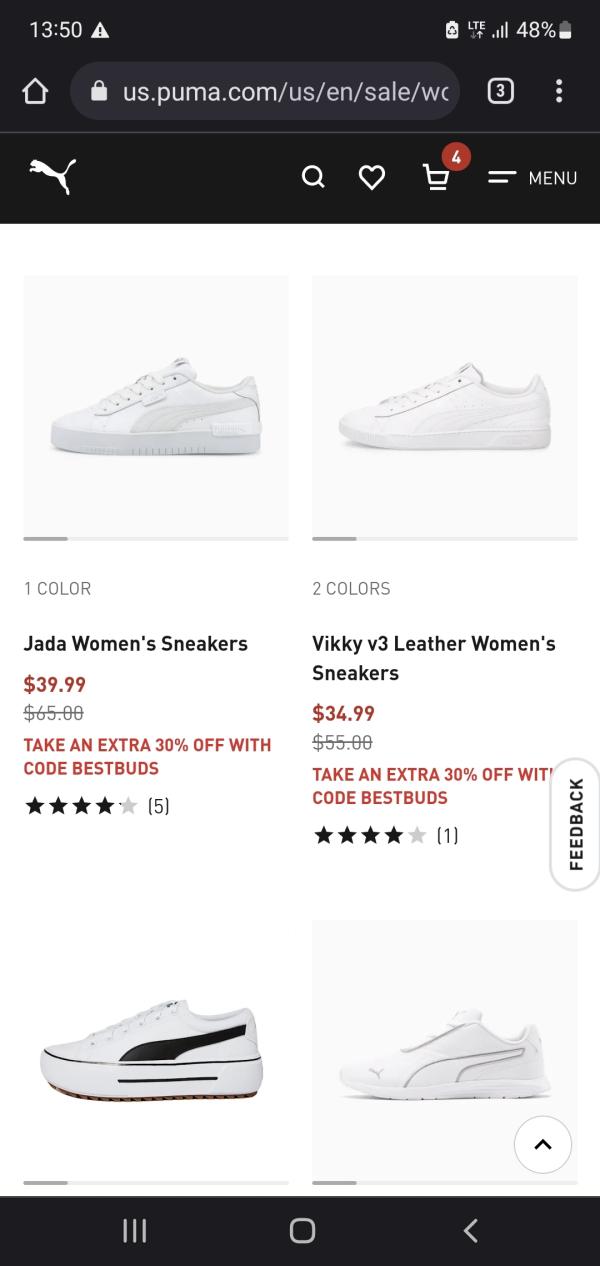Tap the Jada sneaker product image

point(156,407)
